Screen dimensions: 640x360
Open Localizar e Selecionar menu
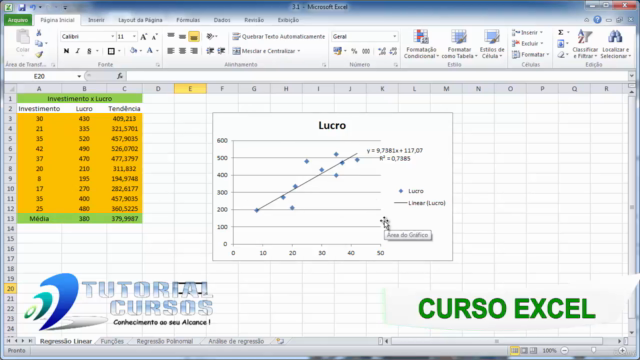[615, 44]
